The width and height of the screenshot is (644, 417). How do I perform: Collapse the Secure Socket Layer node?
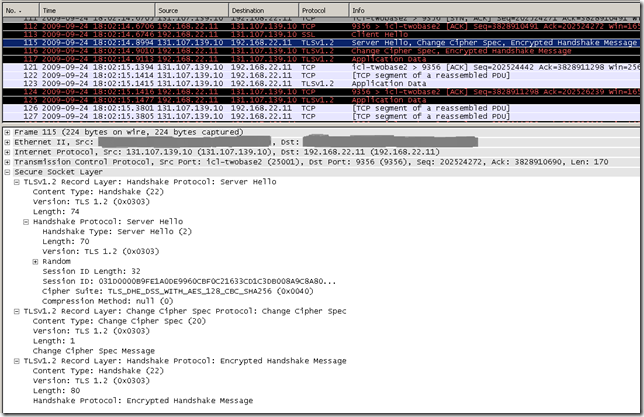tap(7, 172)
